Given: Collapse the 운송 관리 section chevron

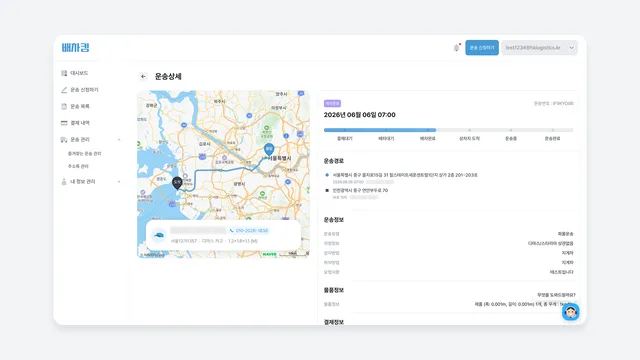Looking at the screenshot, I should click(x=119, y=140).
